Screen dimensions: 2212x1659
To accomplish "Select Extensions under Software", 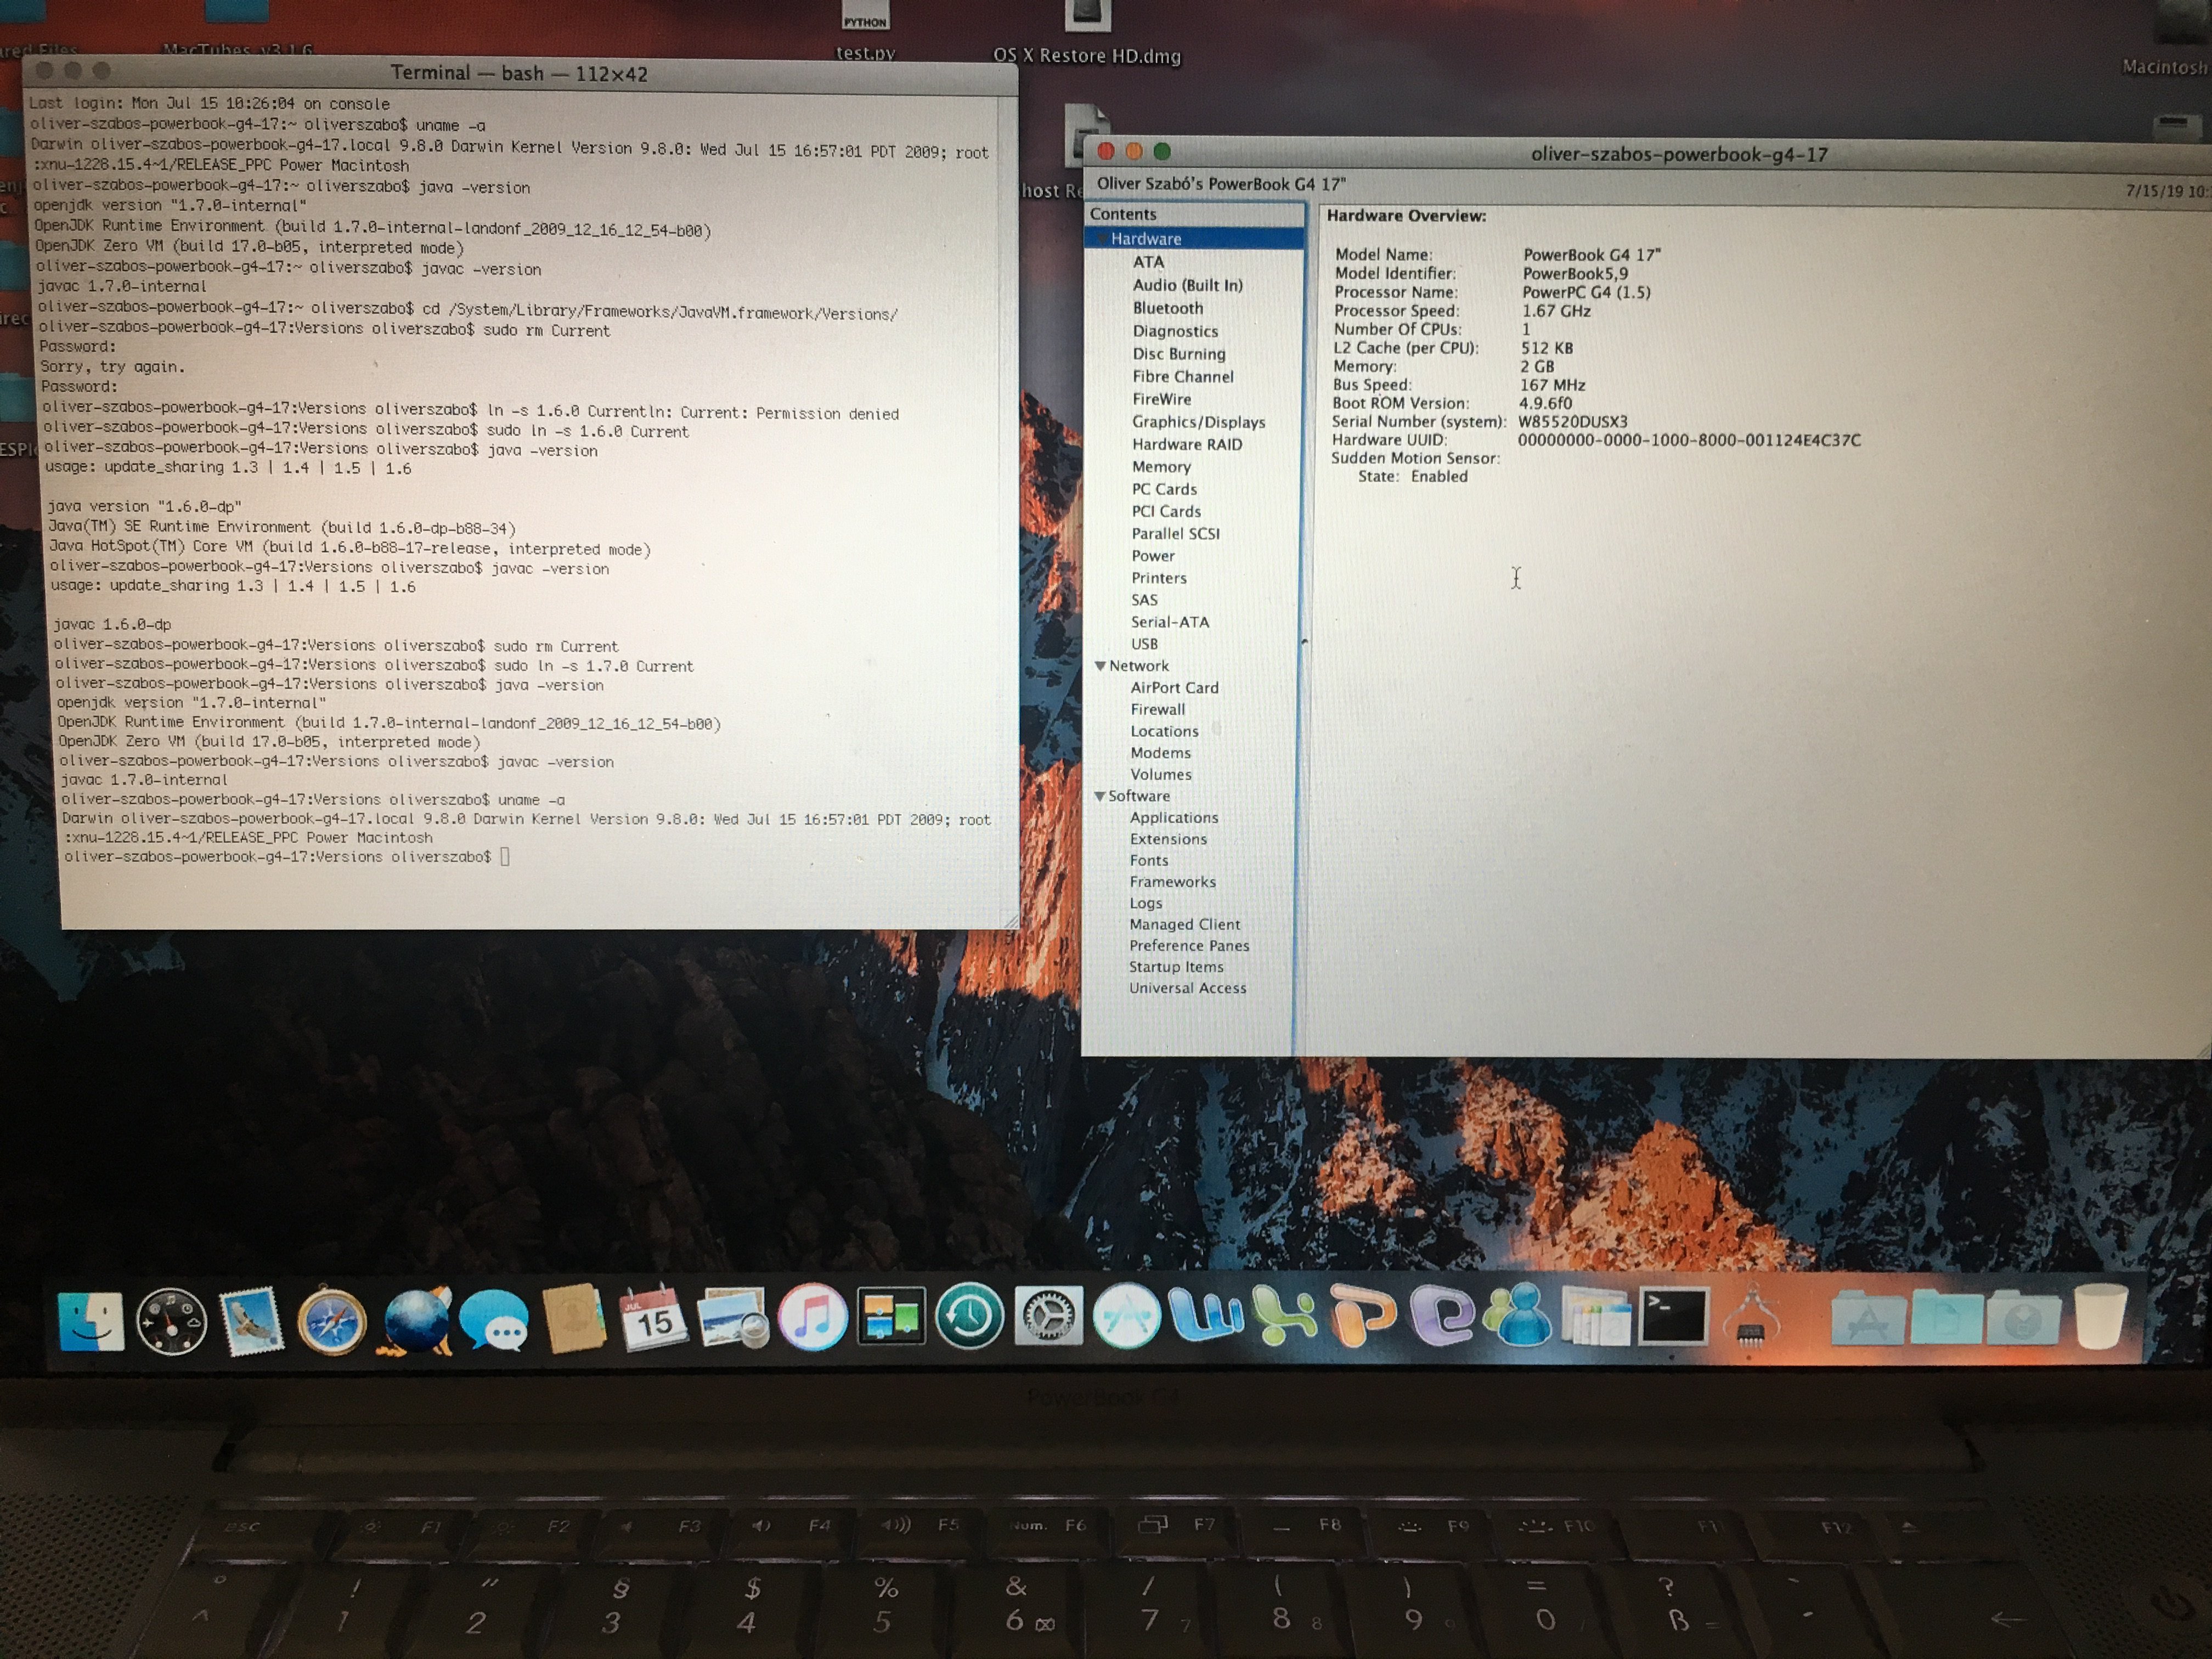I will point(1168,840).
